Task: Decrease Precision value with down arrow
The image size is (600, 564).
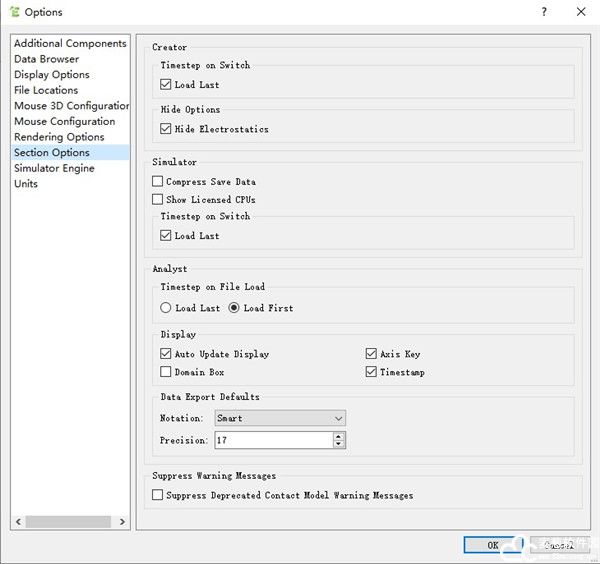Action: [339, 444]
